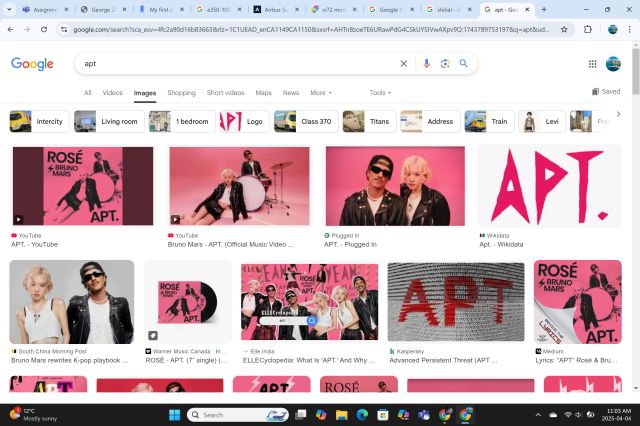
Task: Open Saved items
Action: (x=606, y=91)
